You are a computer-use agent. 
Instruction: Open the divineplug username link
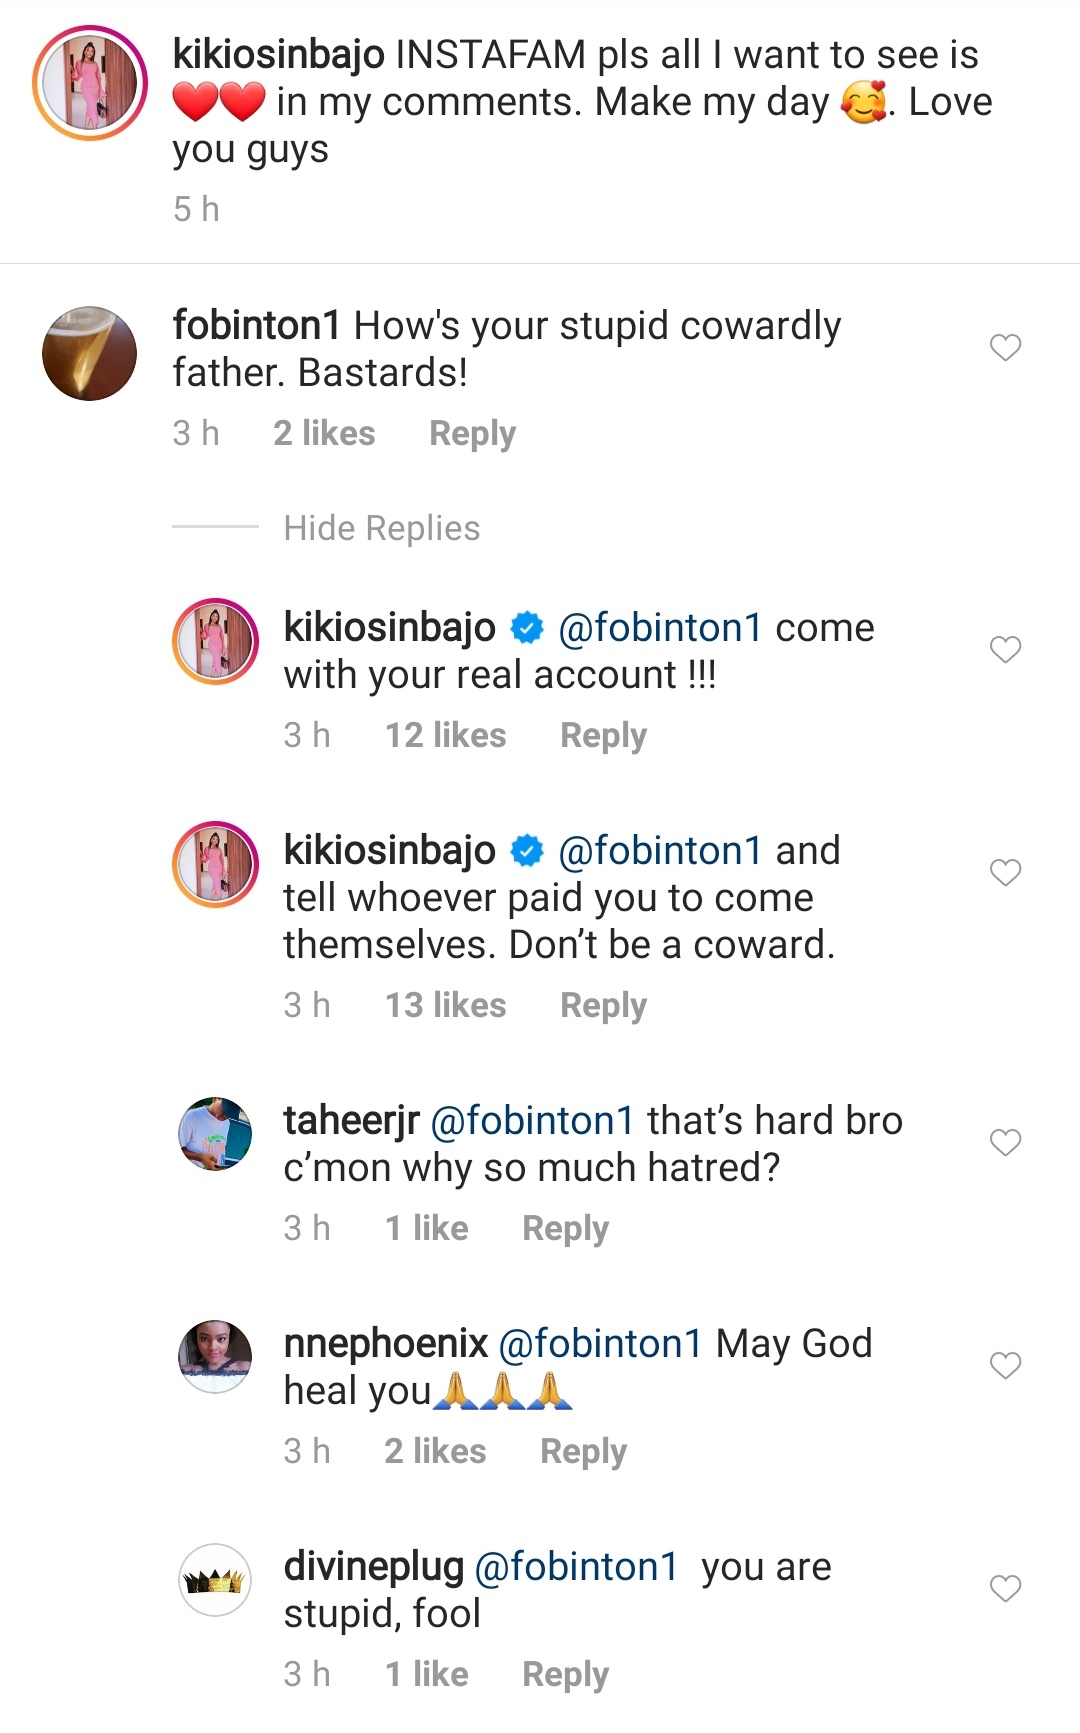[373, 1567]
